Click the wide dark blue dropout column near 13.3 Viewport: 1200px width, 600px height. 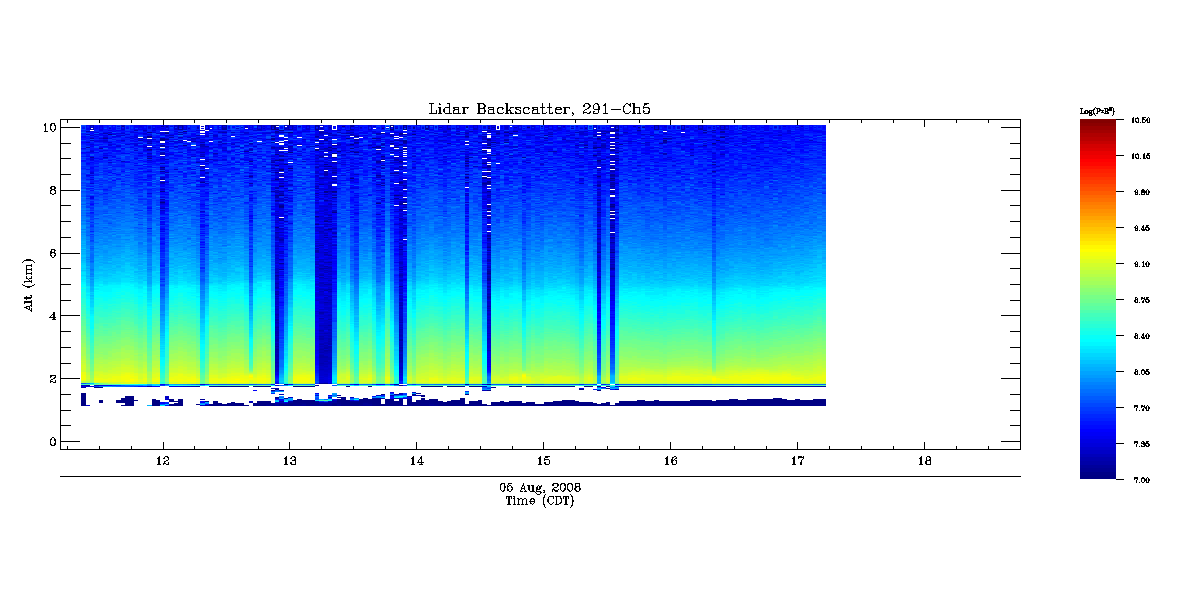coord(323,255)
